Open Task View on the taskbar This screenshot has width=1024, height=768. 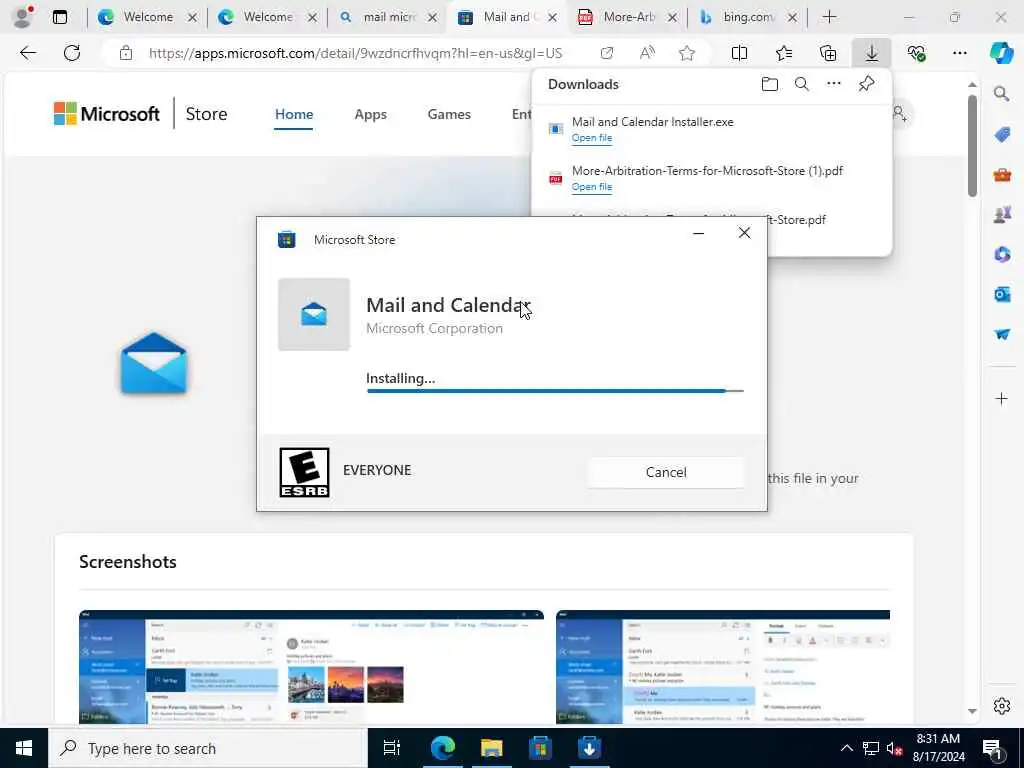[x=391, y=748]
